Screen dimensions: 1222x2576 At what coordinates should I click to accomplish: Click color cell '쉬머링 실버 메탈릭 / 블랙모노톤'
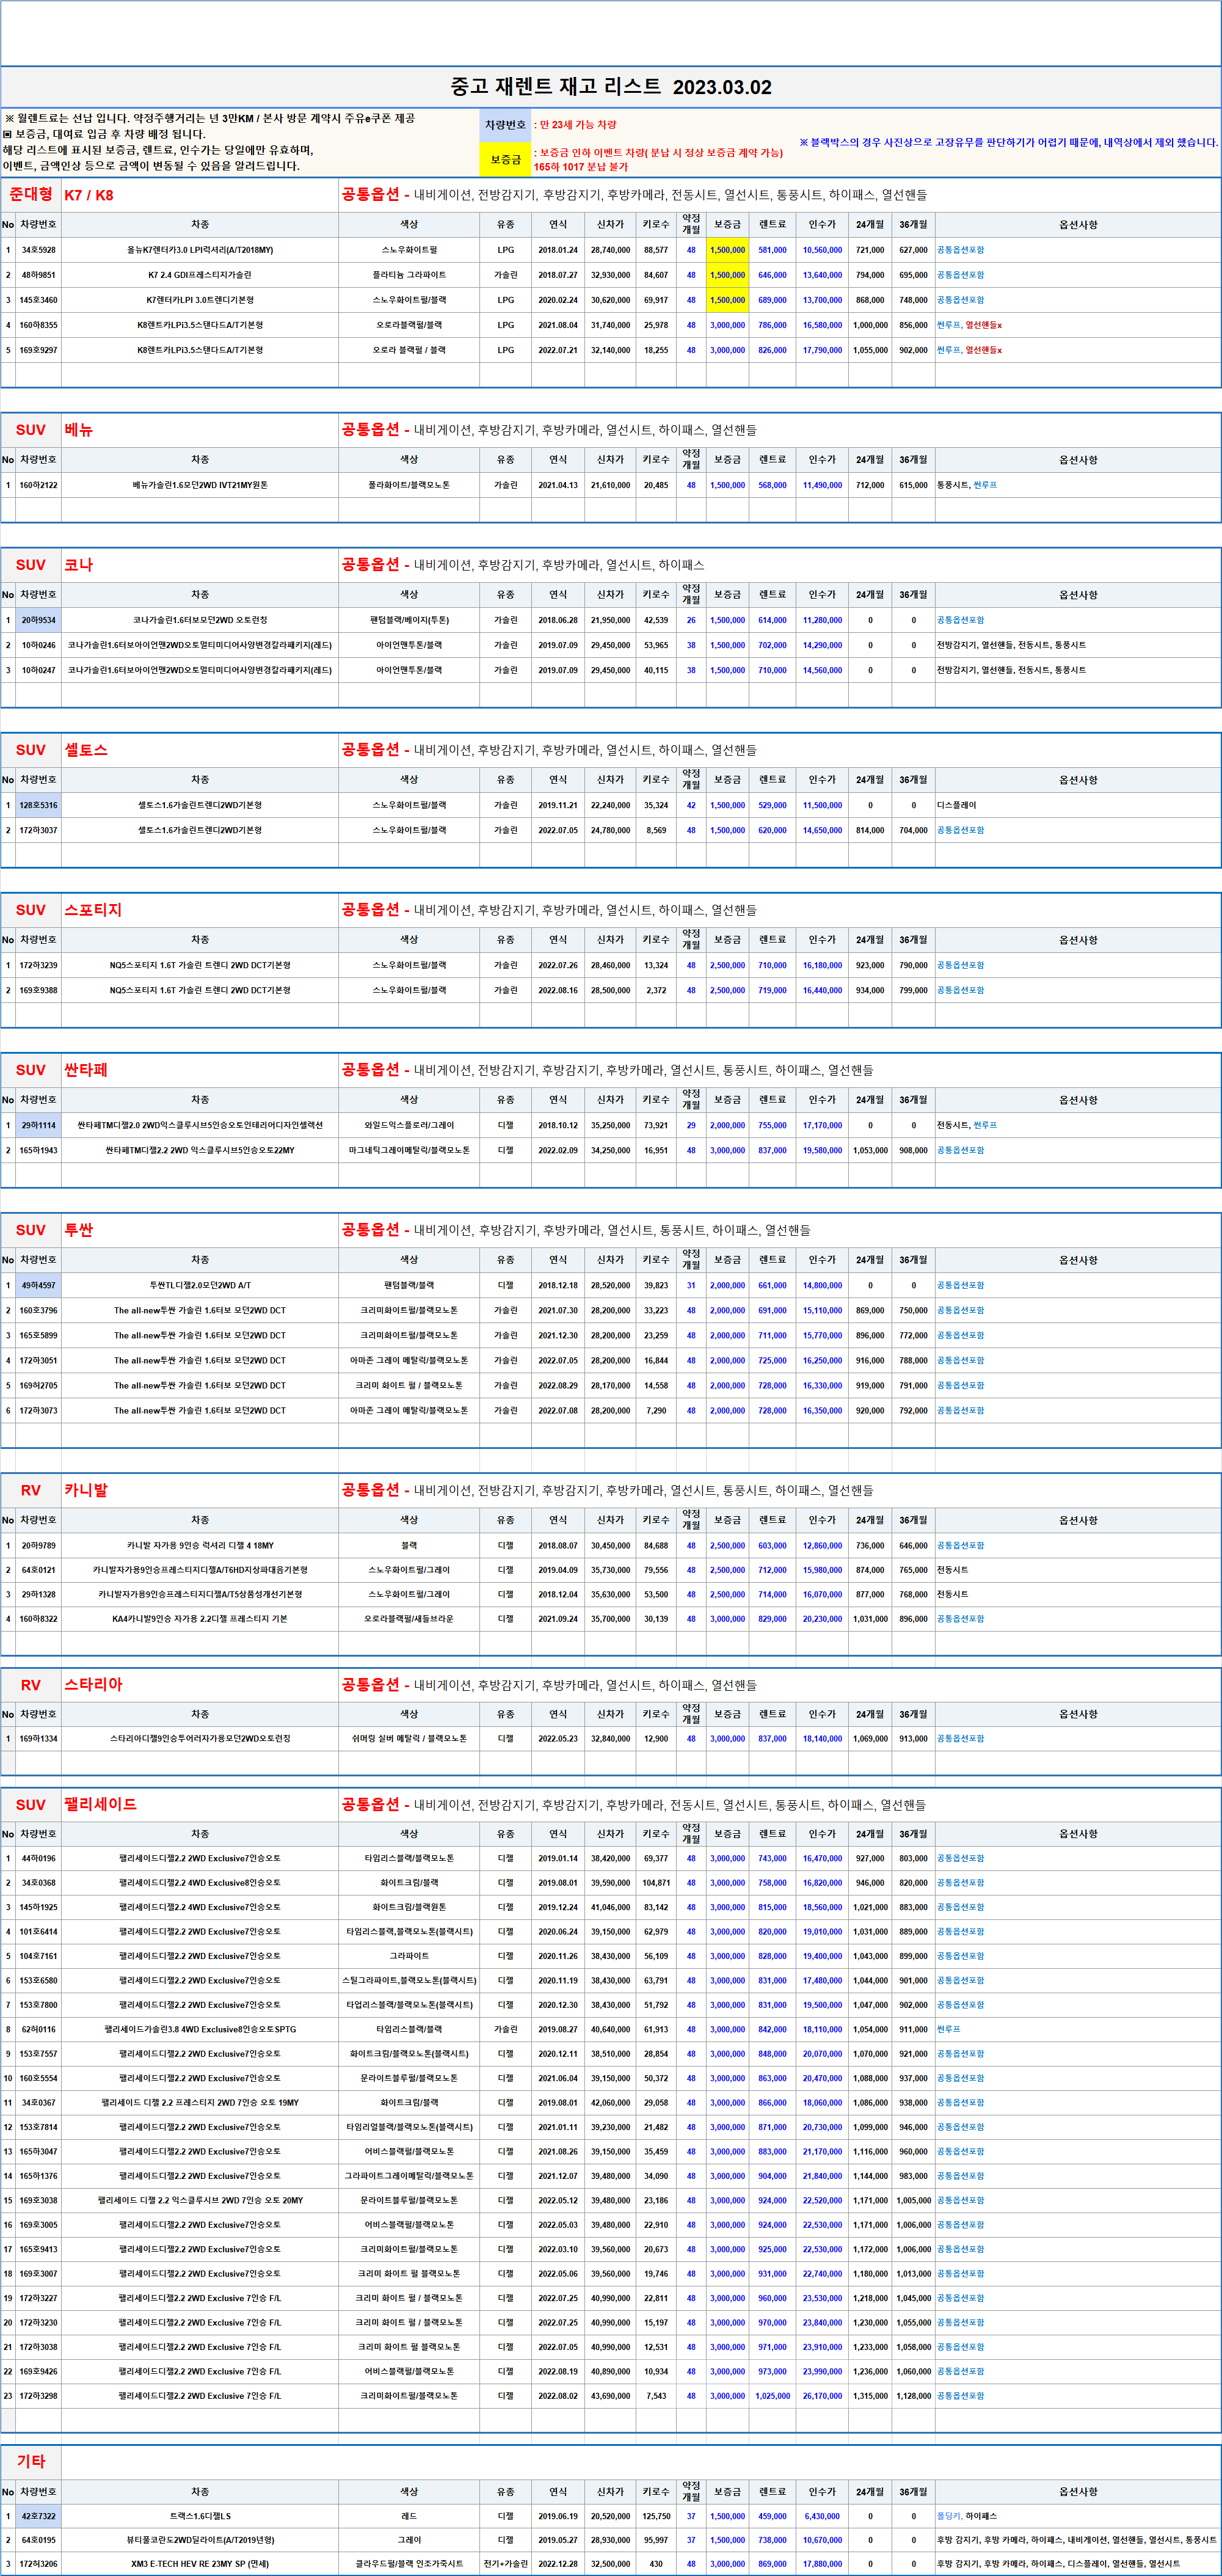[x=409, y=1738]
